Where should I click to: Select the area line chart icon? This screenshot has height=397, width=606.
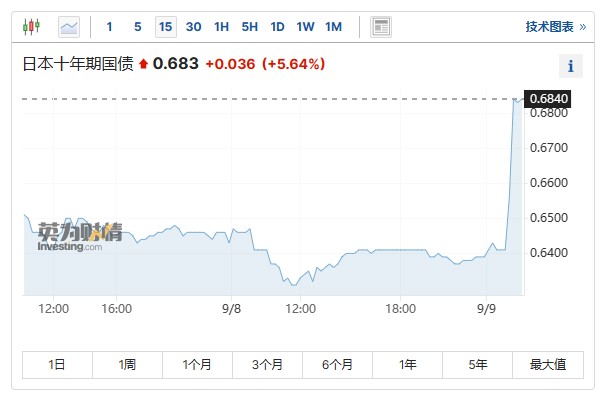69,27
